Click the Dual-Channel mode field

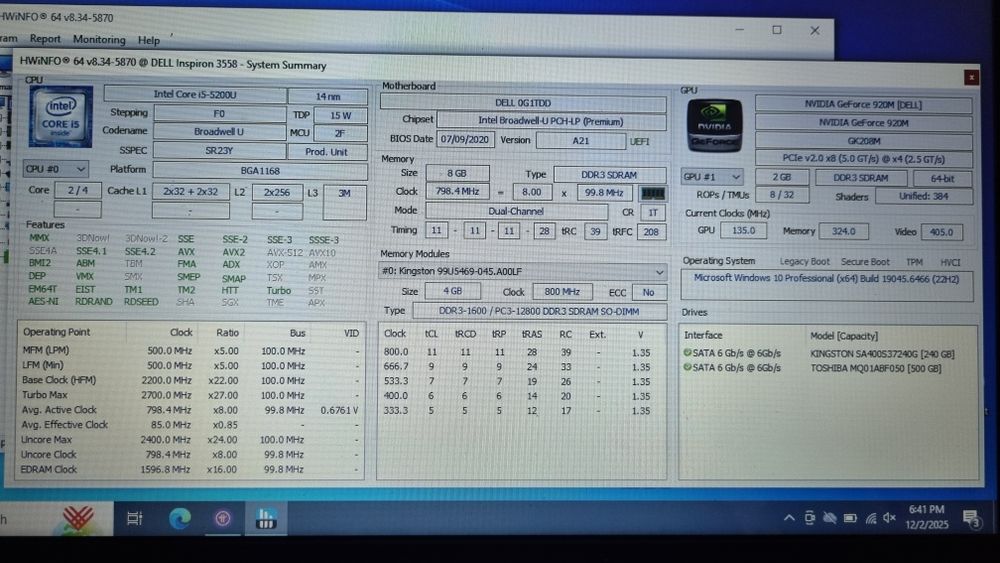coord(516,211)
